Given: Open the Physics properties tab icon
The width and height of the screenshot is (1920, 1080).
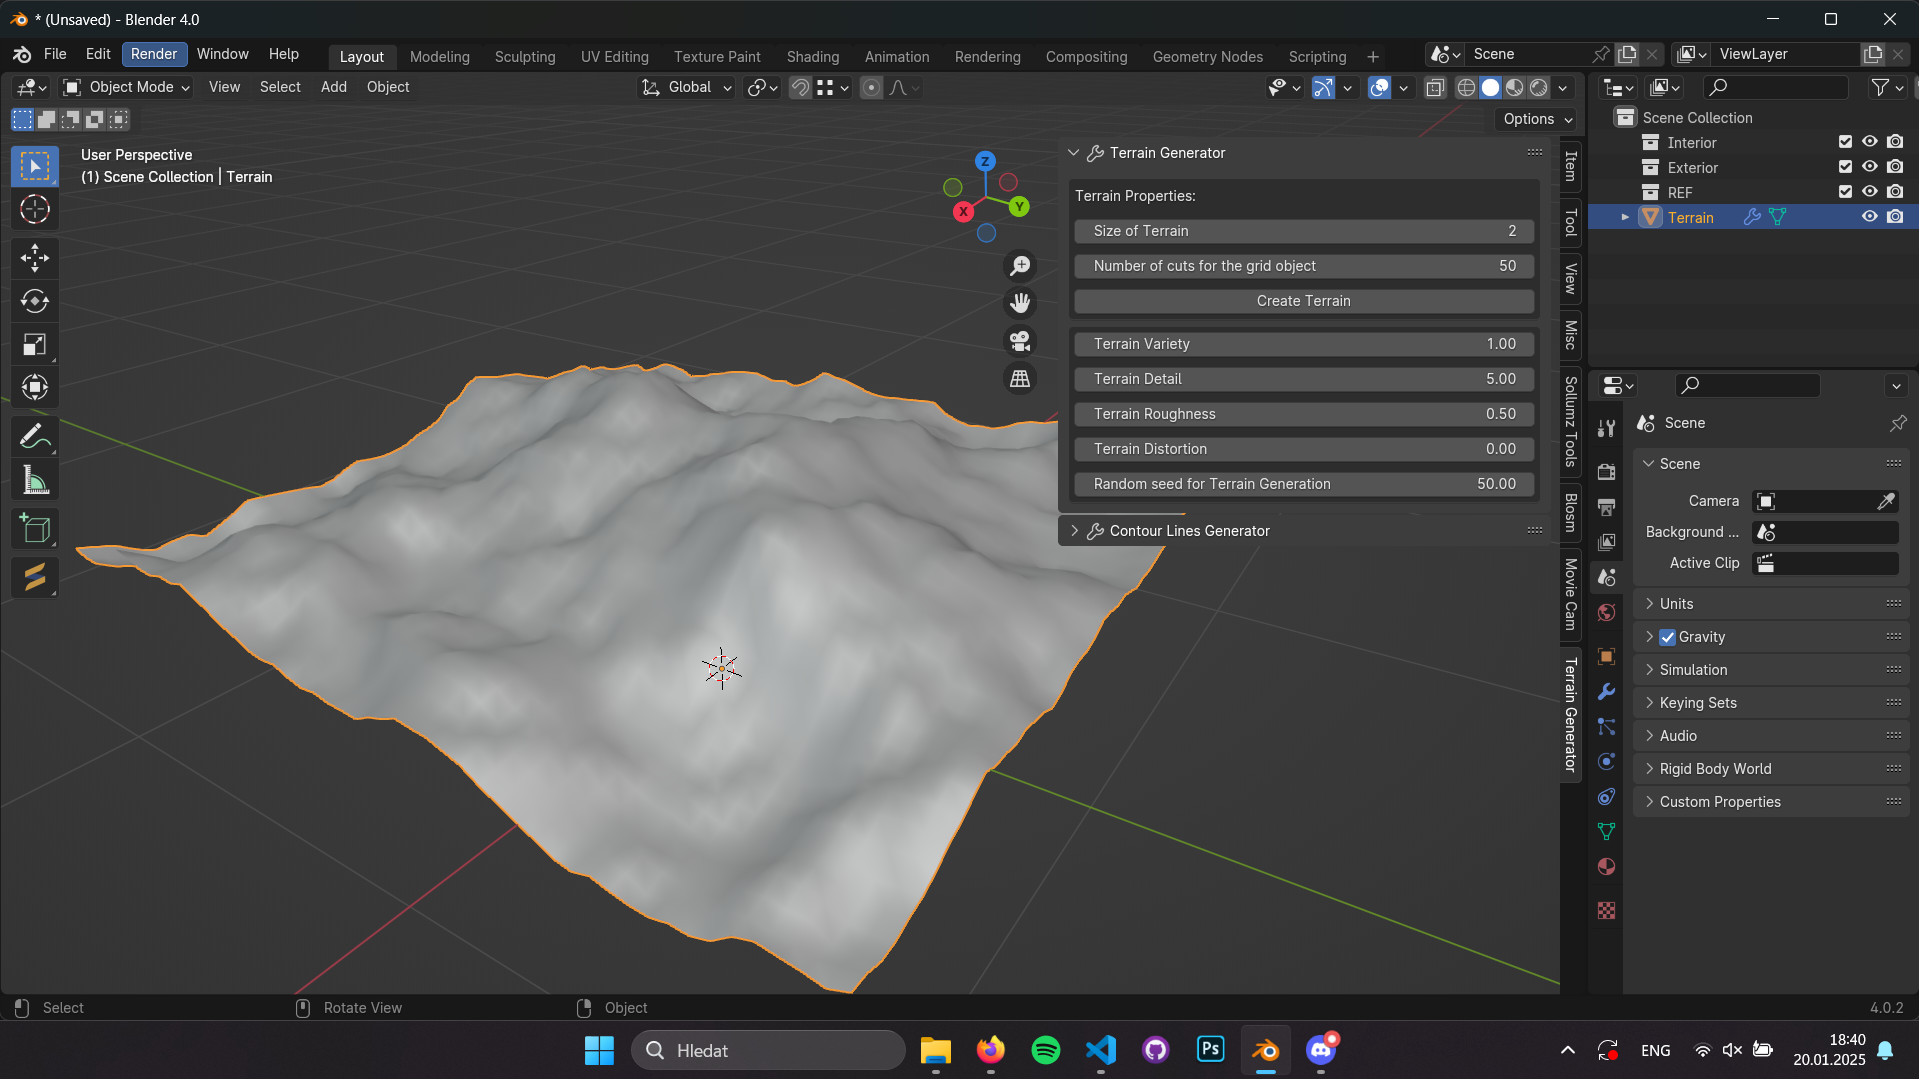Looking at the screenshot, I should (x=1606, y=761).
